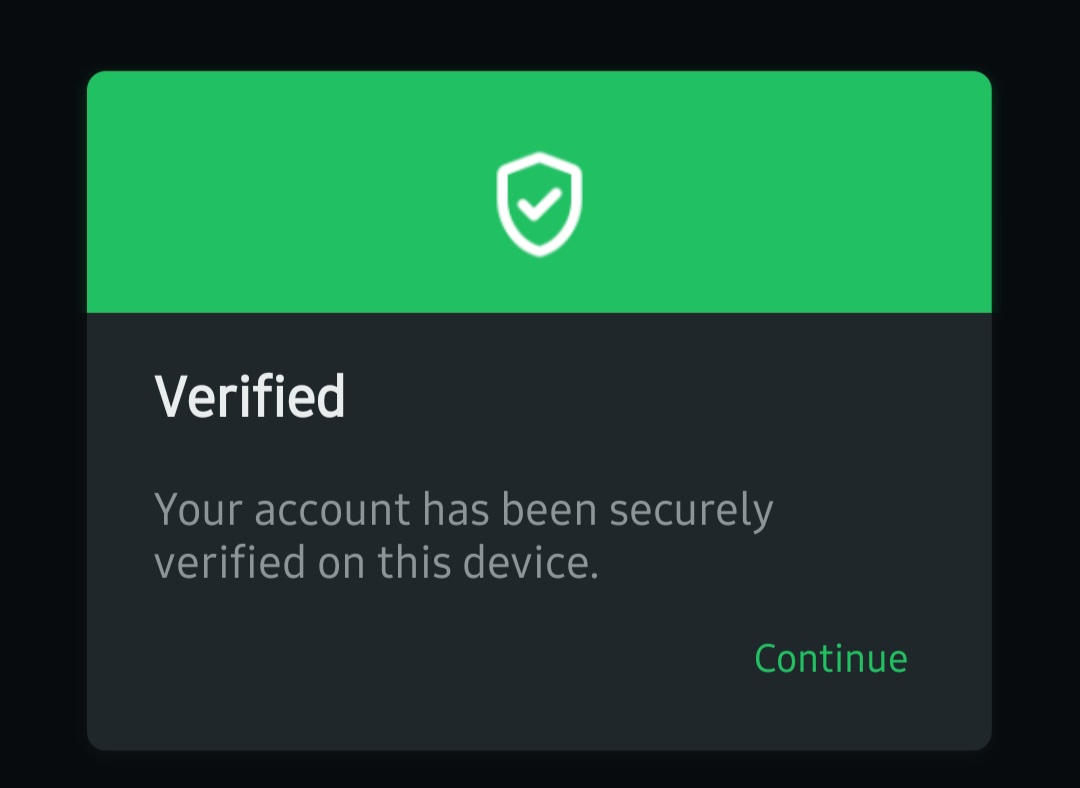Click empty dialog area left of Continue
The height and width of the screenshot is (788, 1080).
click(x=400, y=658)
